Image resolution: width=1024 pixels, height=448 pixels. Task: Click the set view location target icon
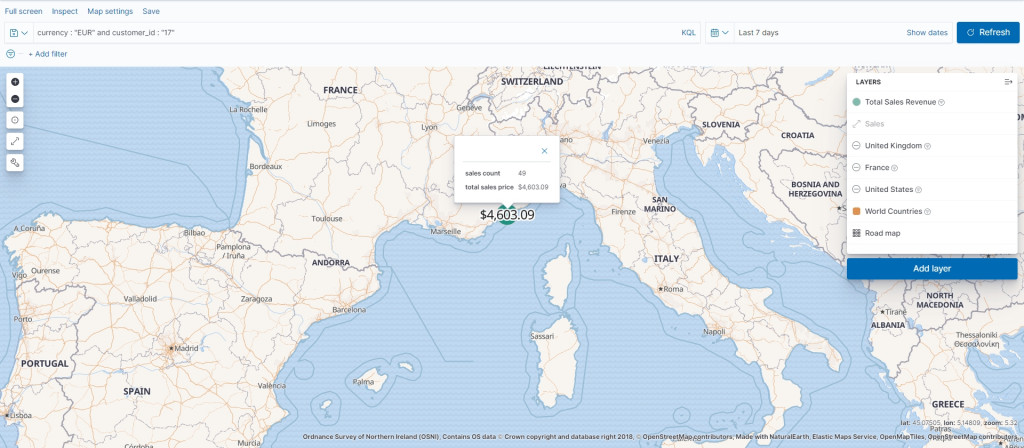[x=15, y=120]
